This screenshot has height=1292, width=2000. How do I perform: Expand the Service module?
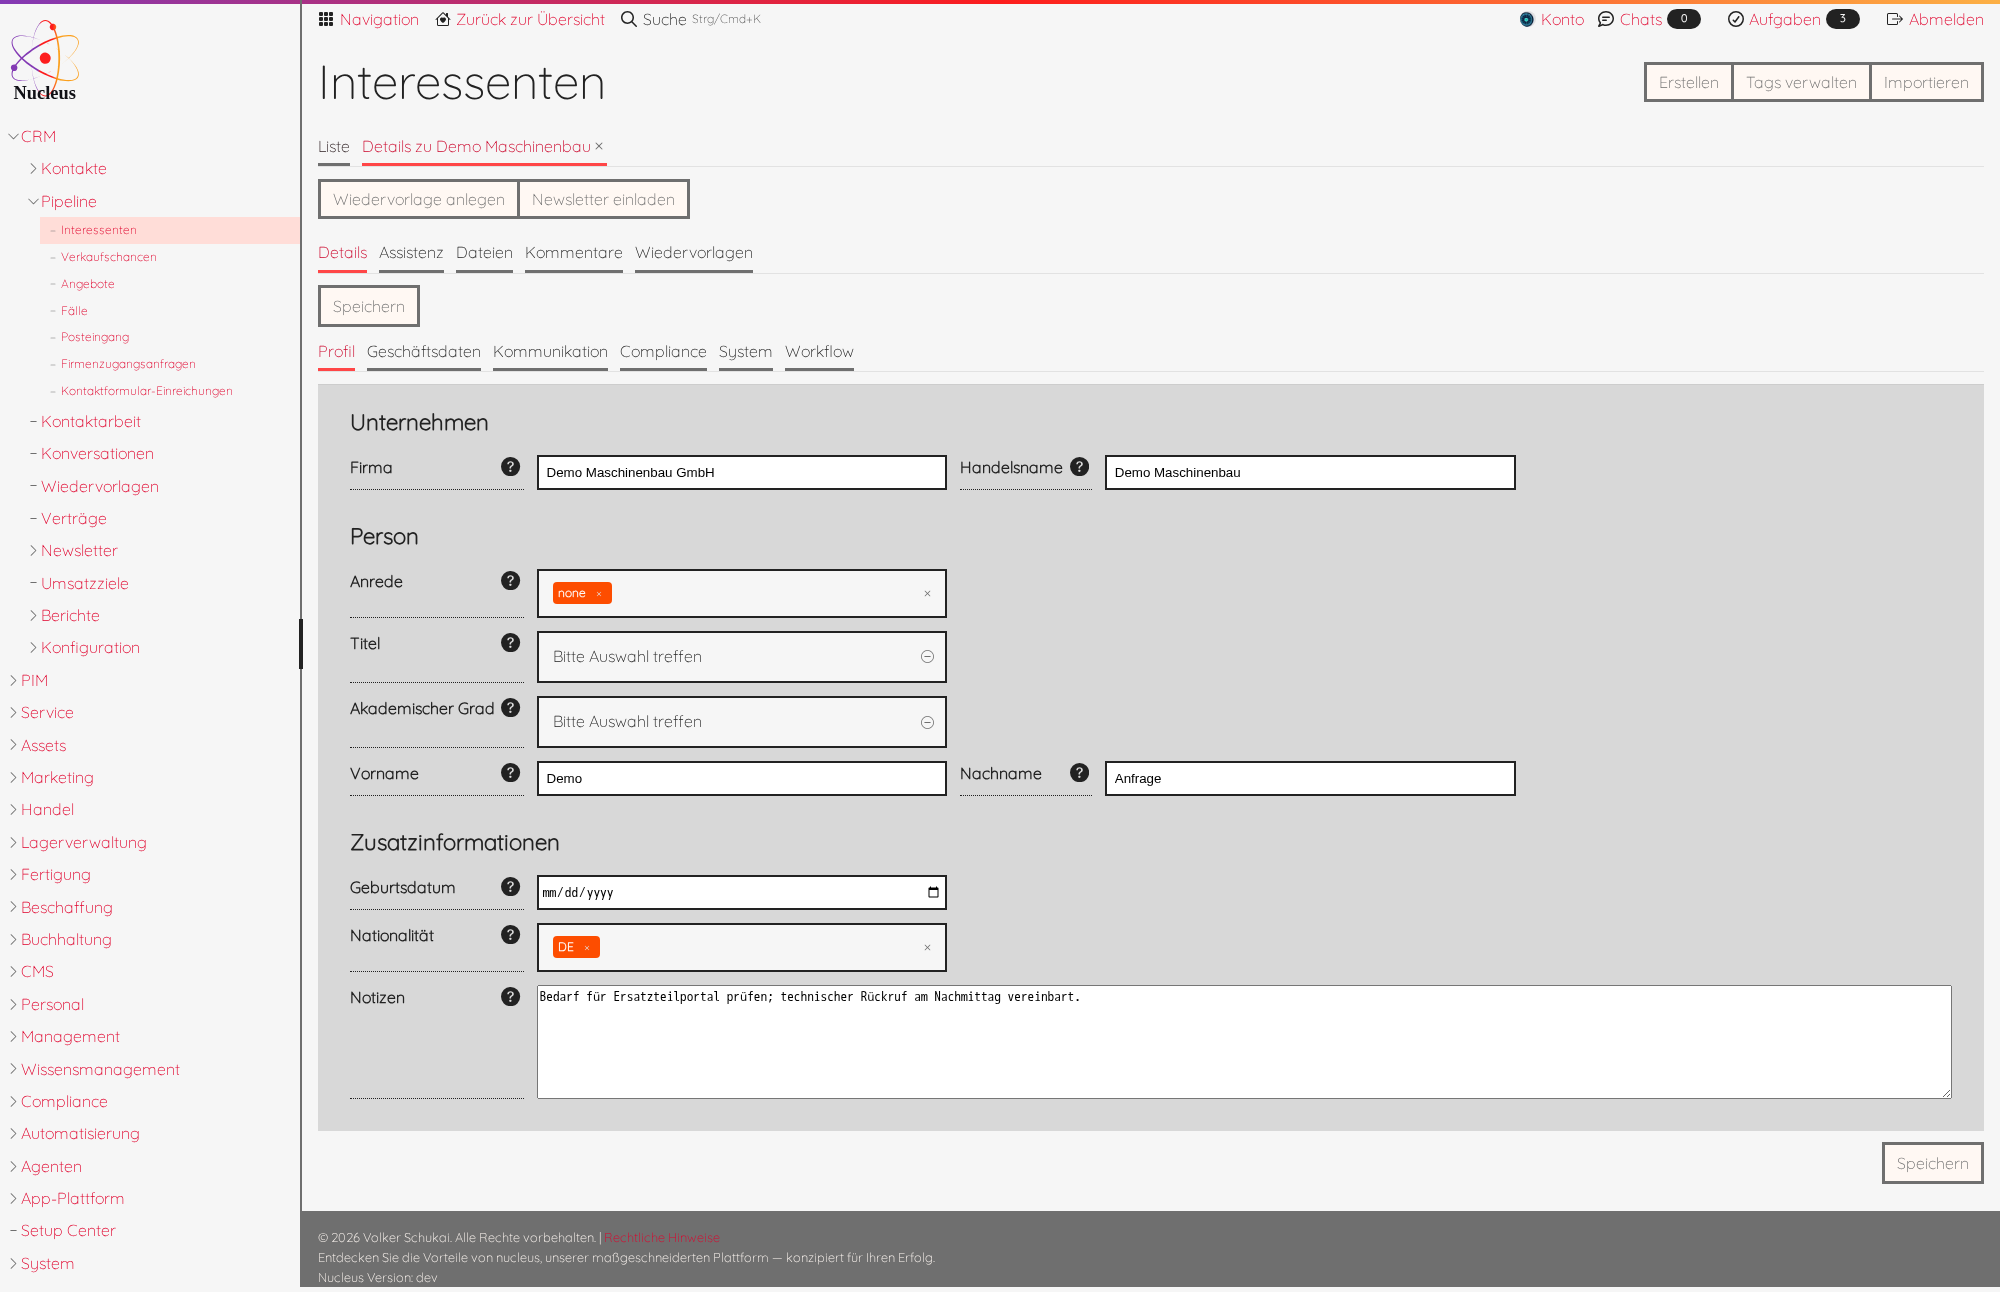(x=14, y=712)
